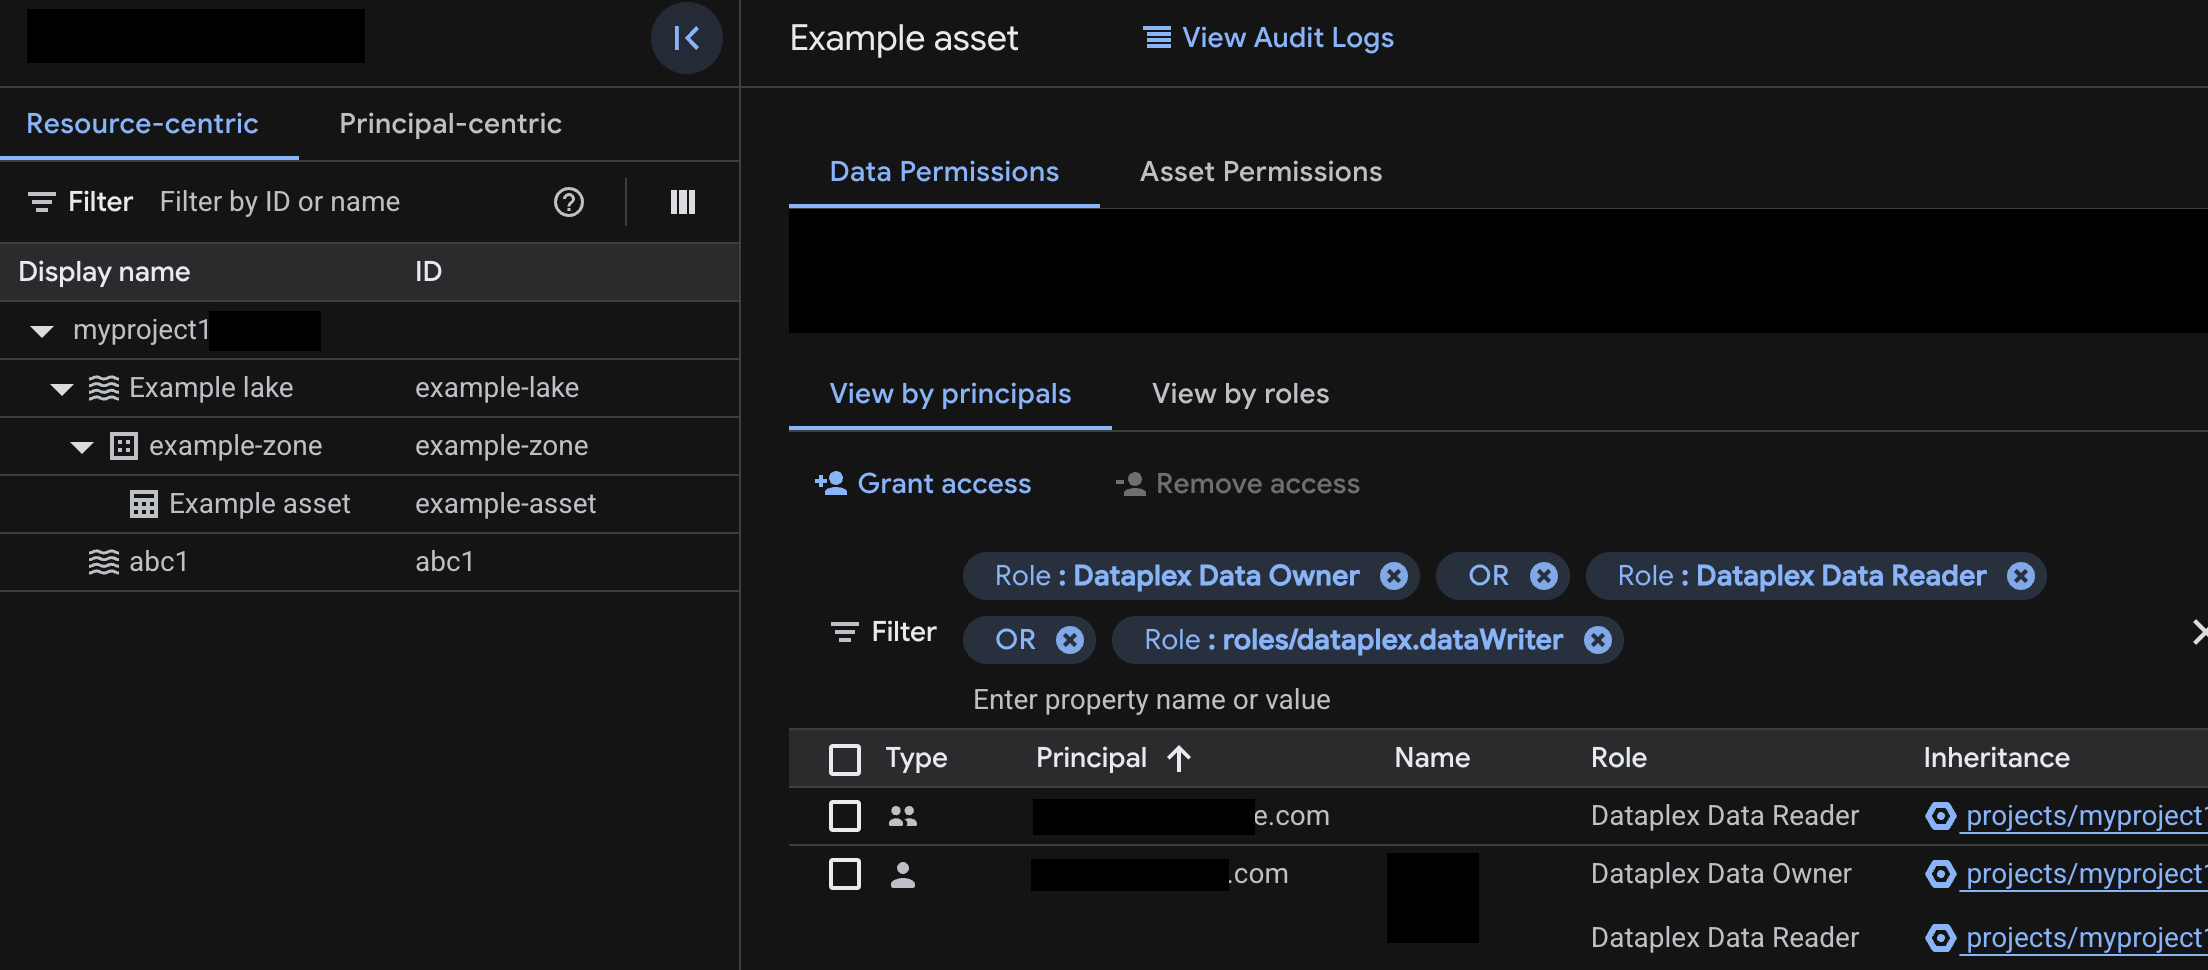Collapse the myproject1 tree node
This screenshot has height=970, width=2208.
pos(41,330)
